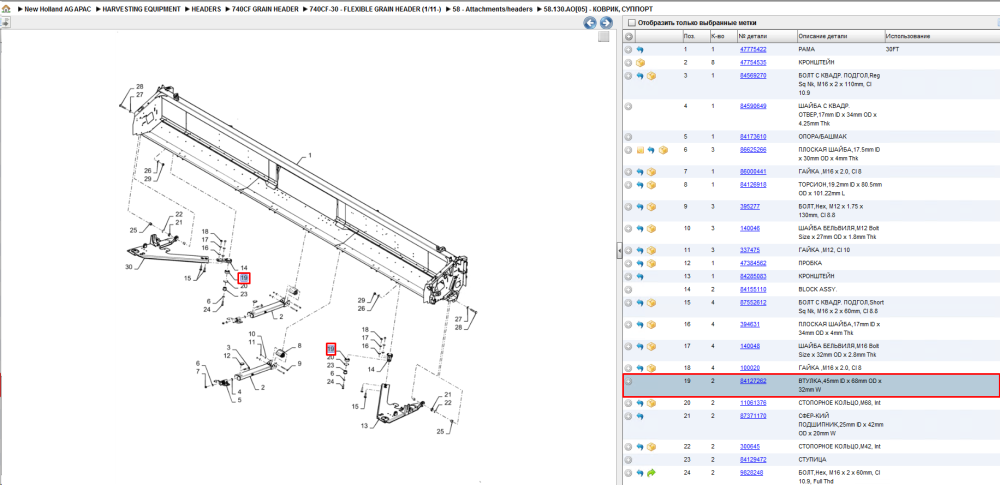1000x485 pixels.
Task: Click the yellow box icon for part 47384562
Action: [651, 264]
